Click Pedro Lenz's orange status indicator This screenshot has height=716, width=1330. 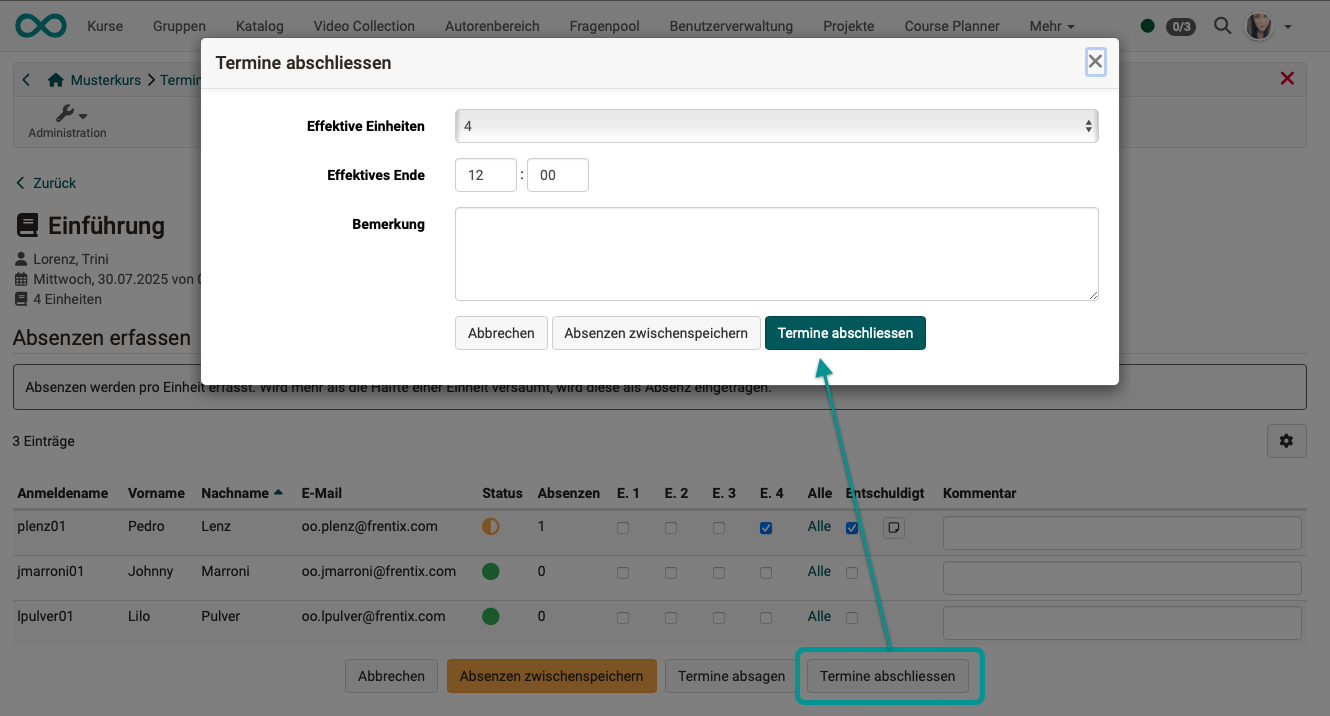[x=490, y=525]
